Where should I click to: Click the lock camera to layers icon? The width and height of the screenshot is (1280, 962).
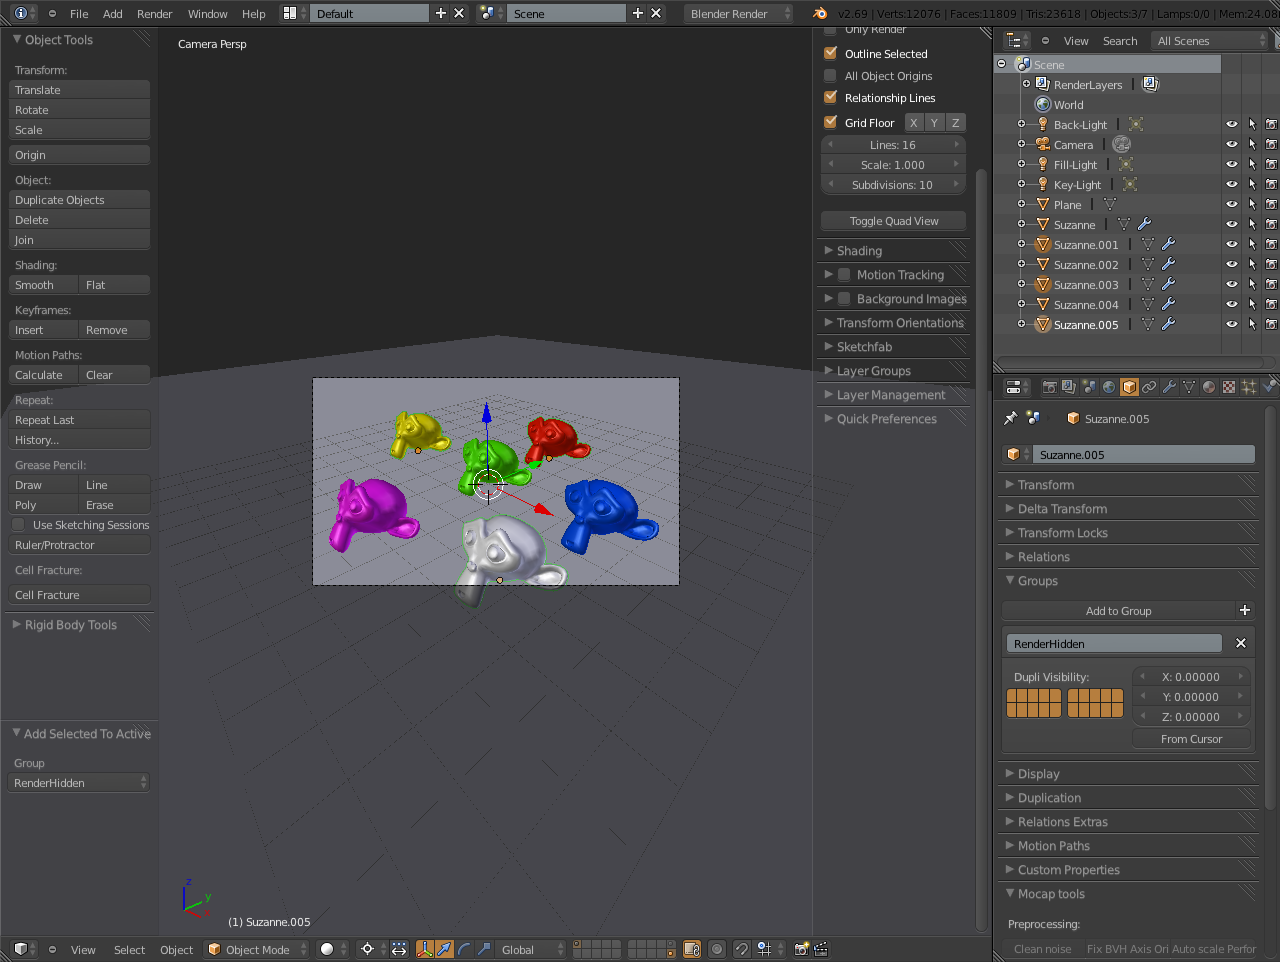(692, 949)
